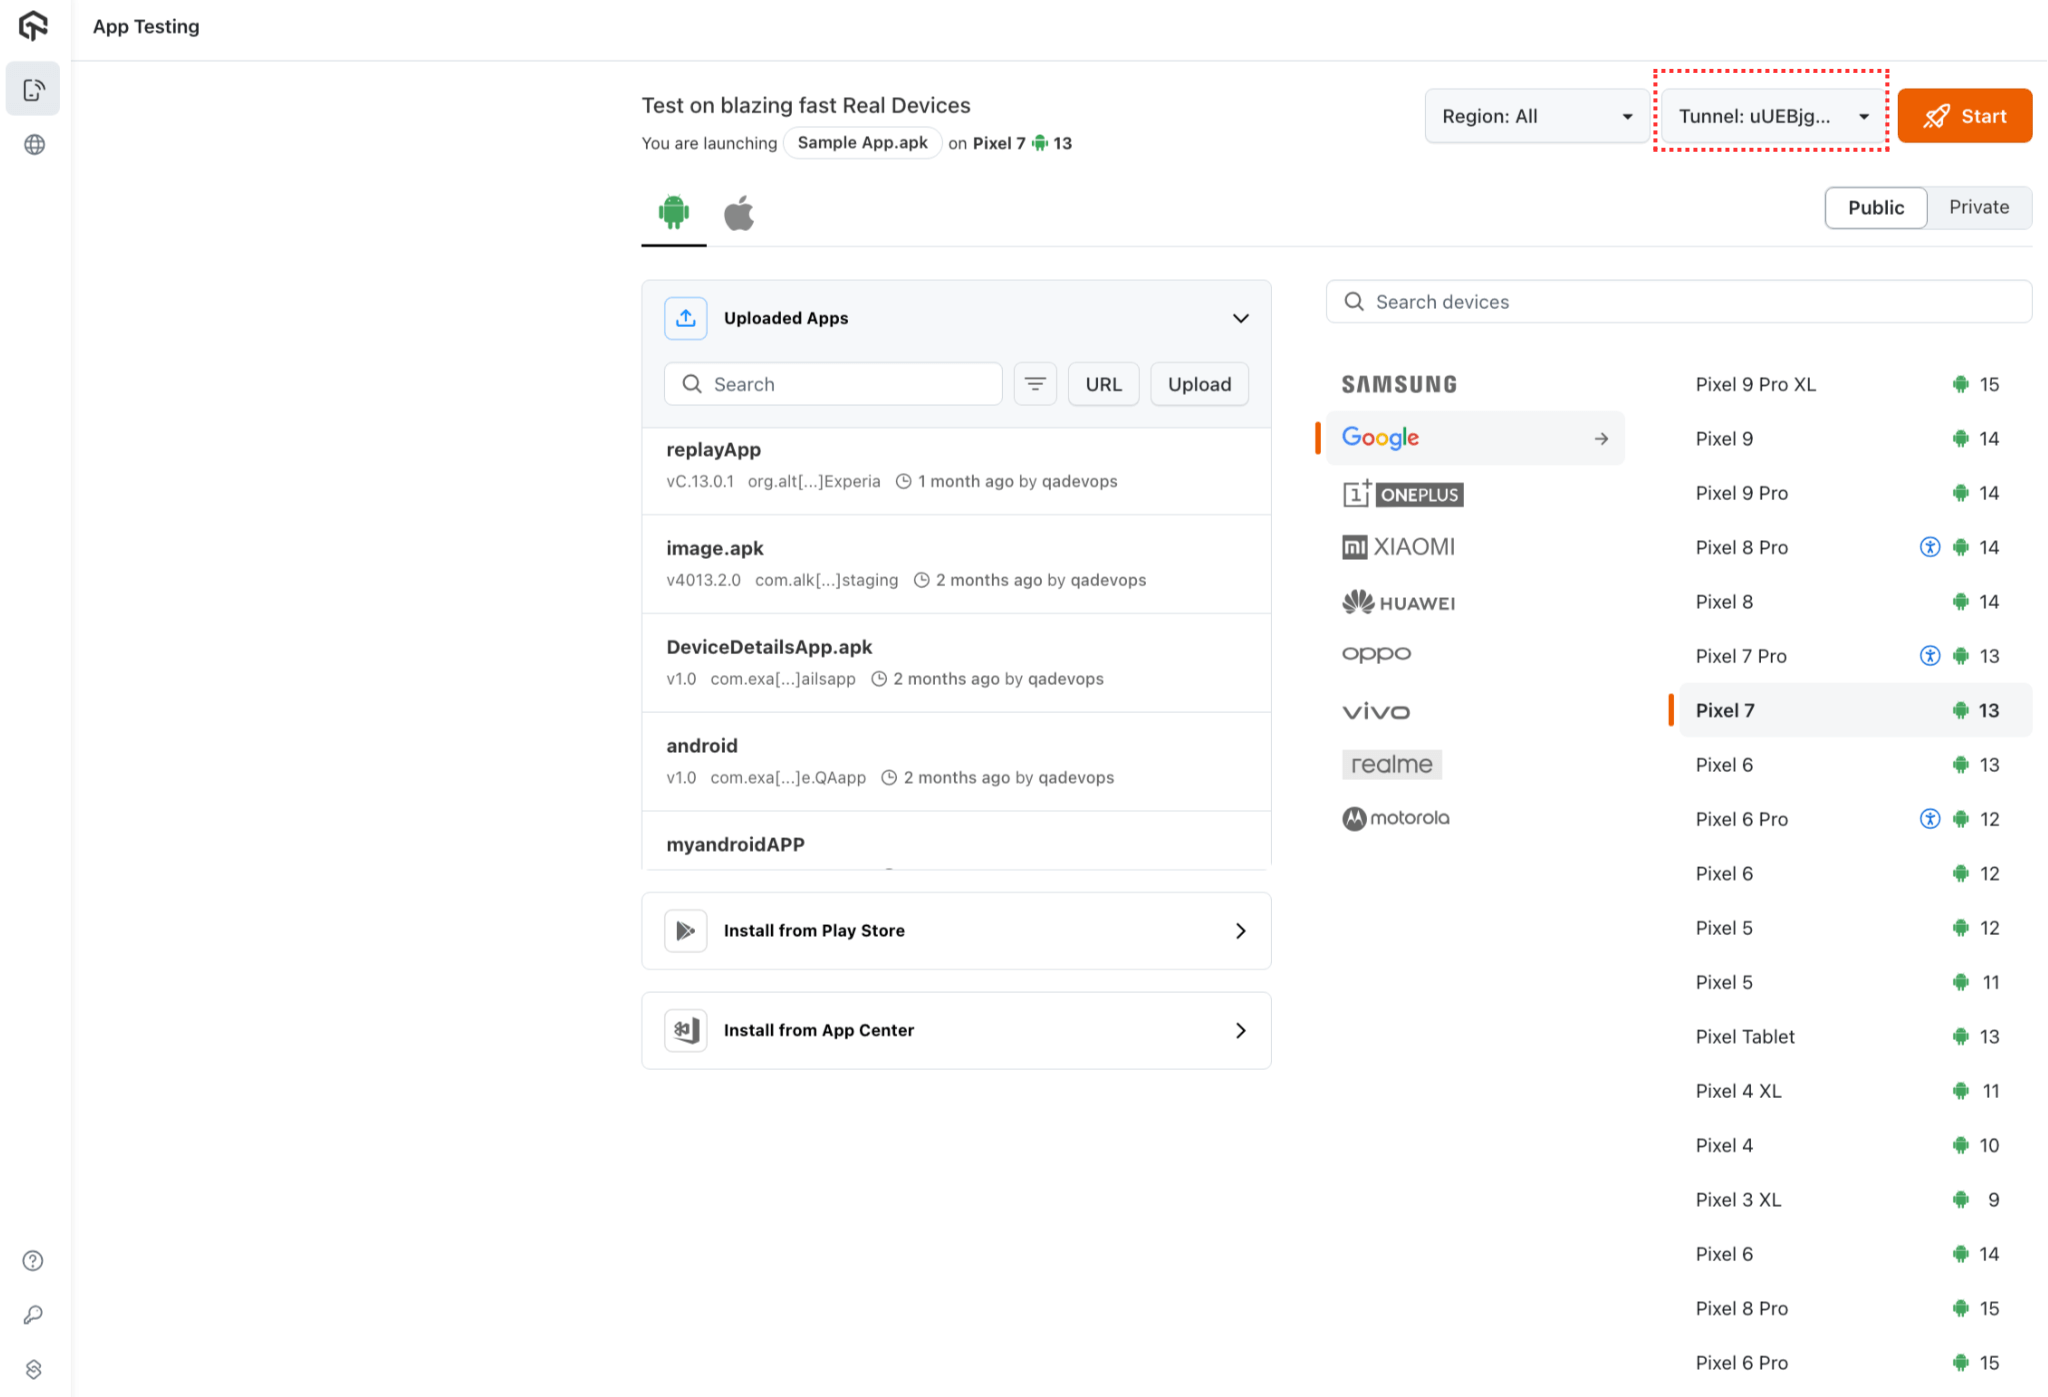Open the Region: All dropdown
This screenshot has height=1397, width=2048.
click(1536, 116)
